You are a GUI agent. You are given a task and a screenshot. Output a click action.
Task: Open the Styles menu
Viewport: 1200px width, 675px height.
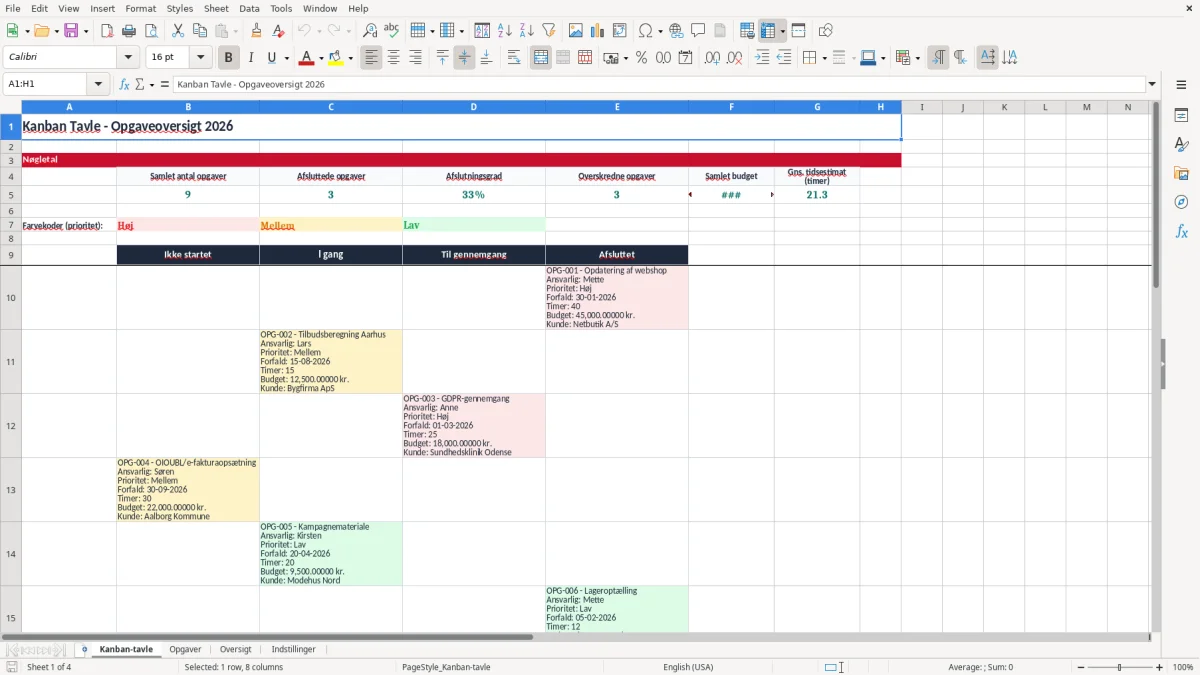tap(180, 8)
